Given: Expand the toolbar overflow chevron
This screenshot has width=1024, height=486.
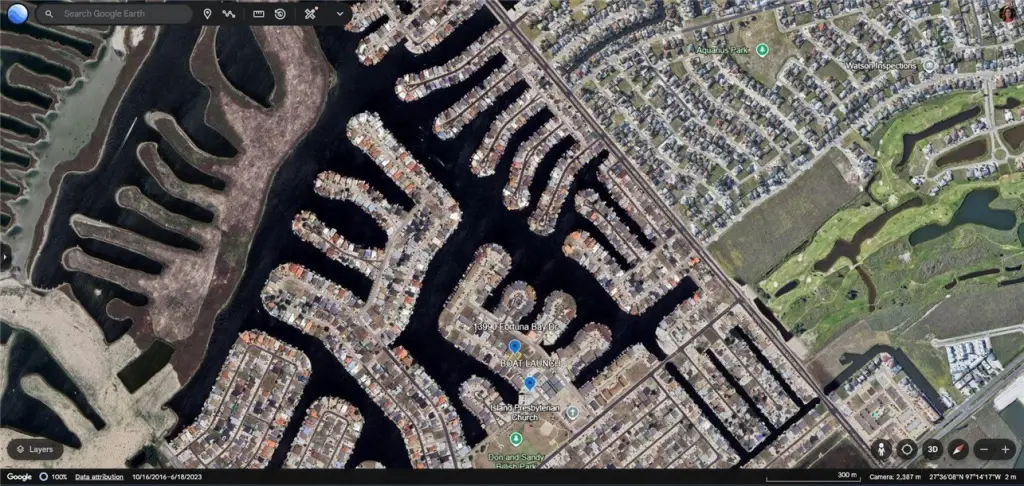Looking at the screenshot, I should 340,14.
